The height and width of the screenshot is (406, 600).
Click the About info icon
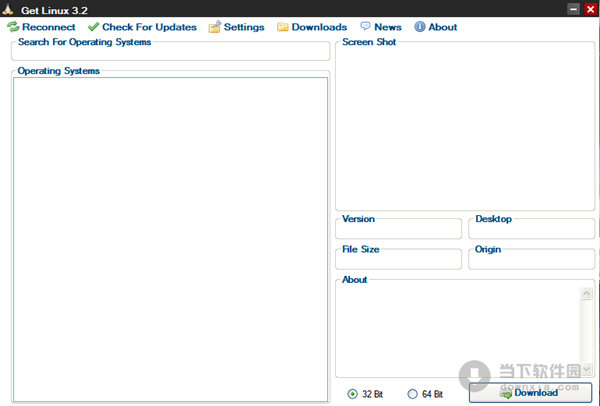420,27
